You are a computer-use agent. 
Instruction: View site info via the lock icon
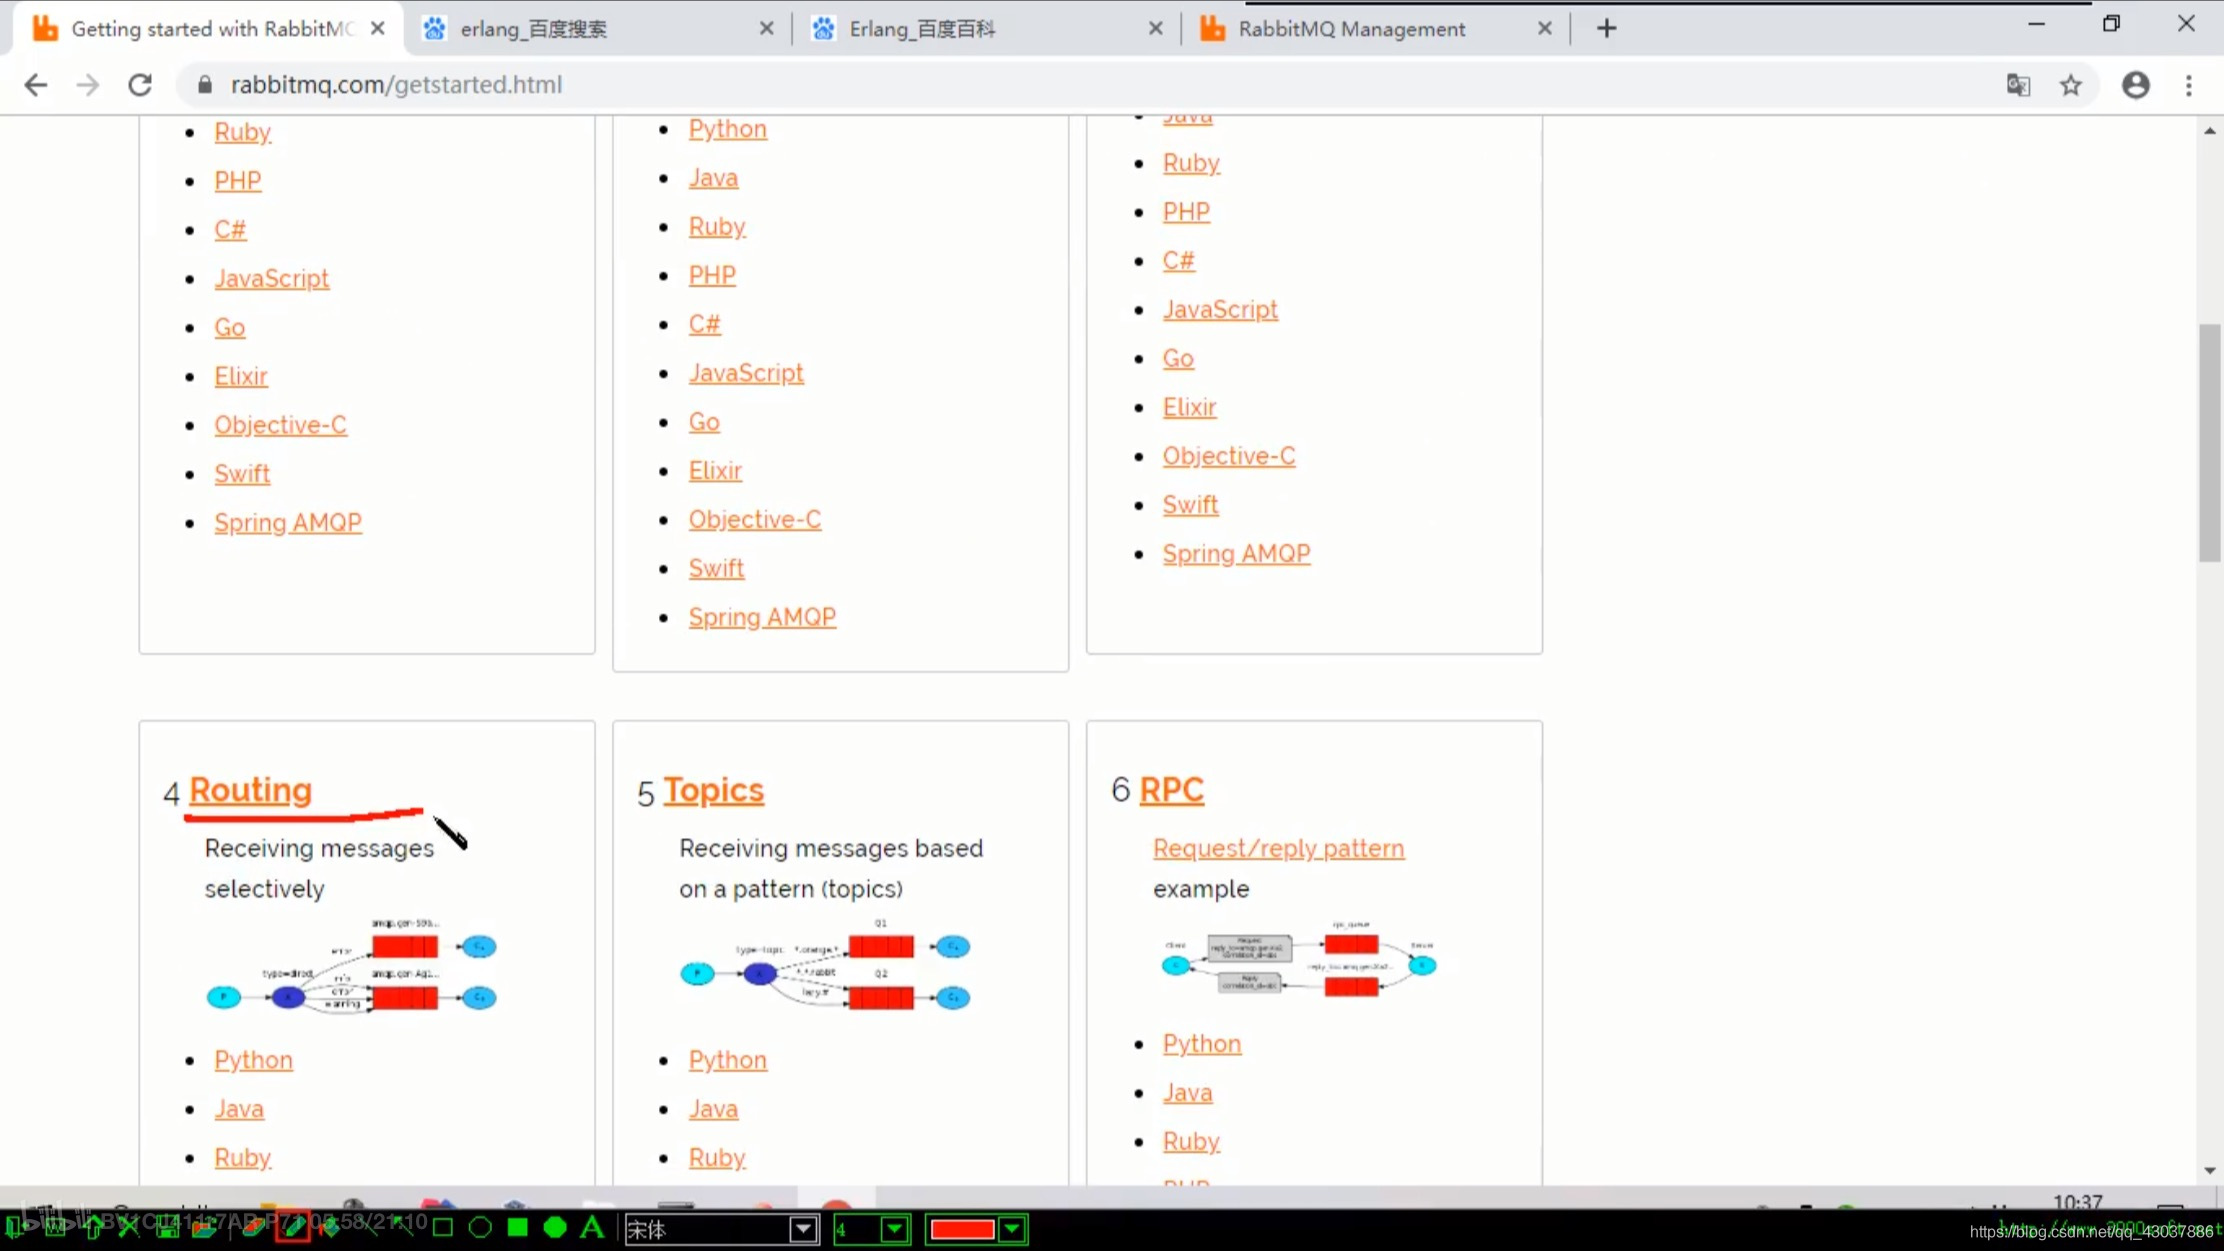pos(205,85)
